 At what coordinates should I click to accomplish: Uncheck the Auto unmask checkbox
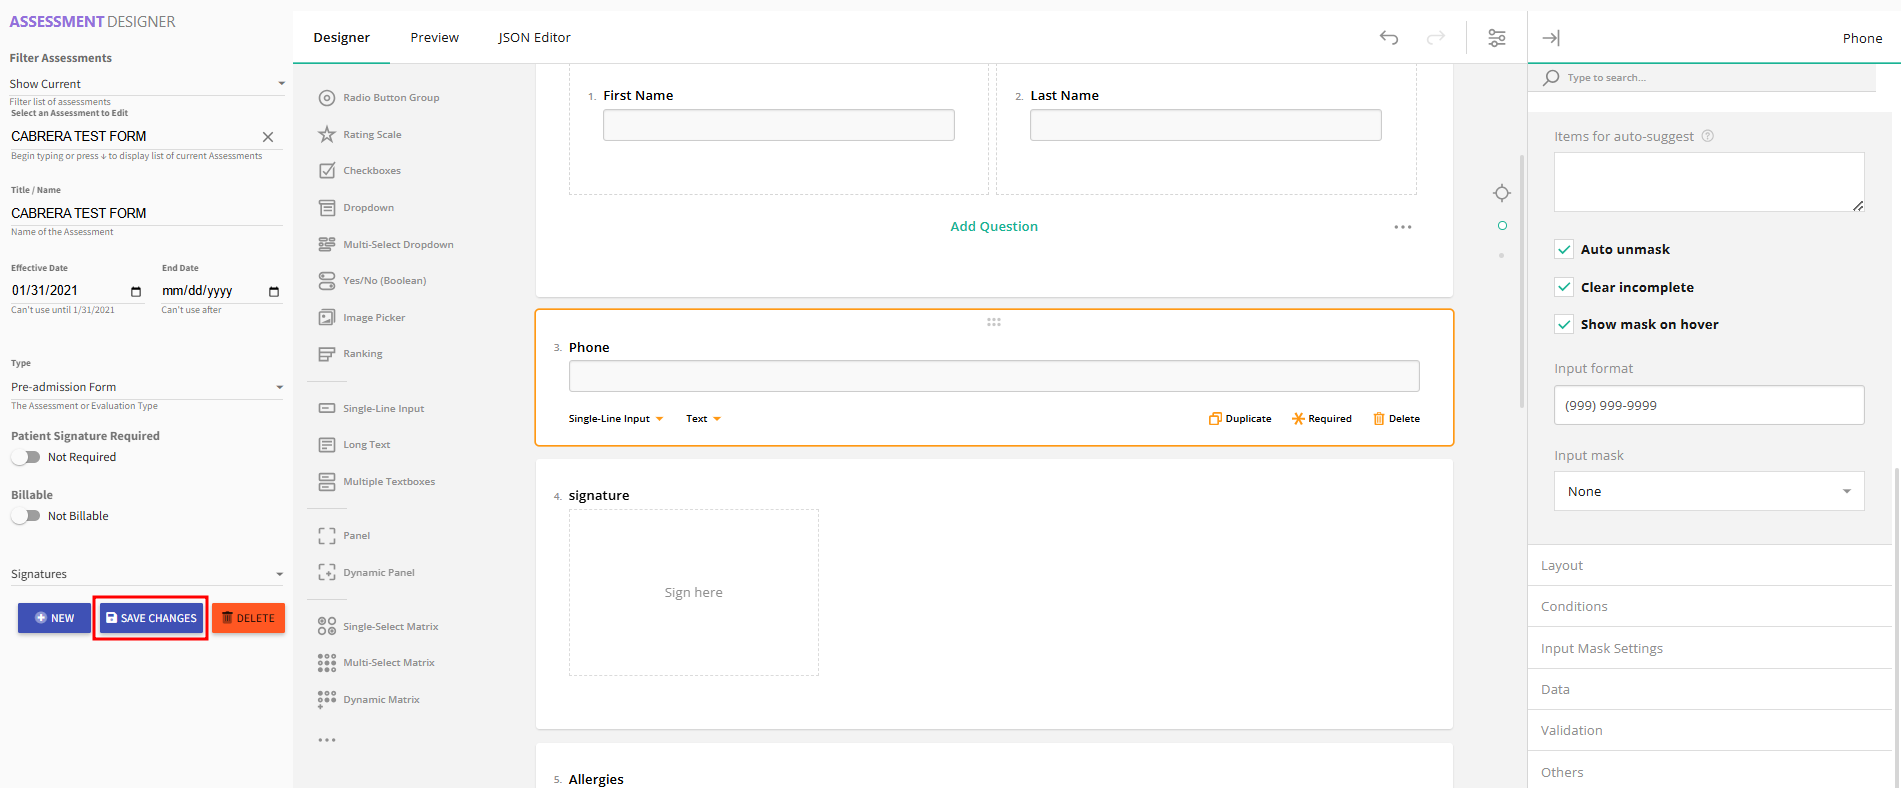[1564, 250]
